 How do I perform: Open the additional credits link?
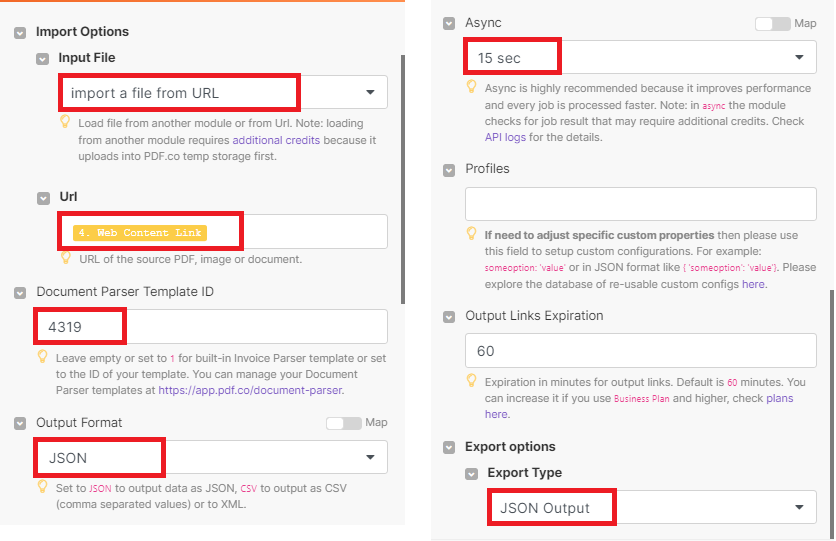pyautogui.click(x=276, y=140)
